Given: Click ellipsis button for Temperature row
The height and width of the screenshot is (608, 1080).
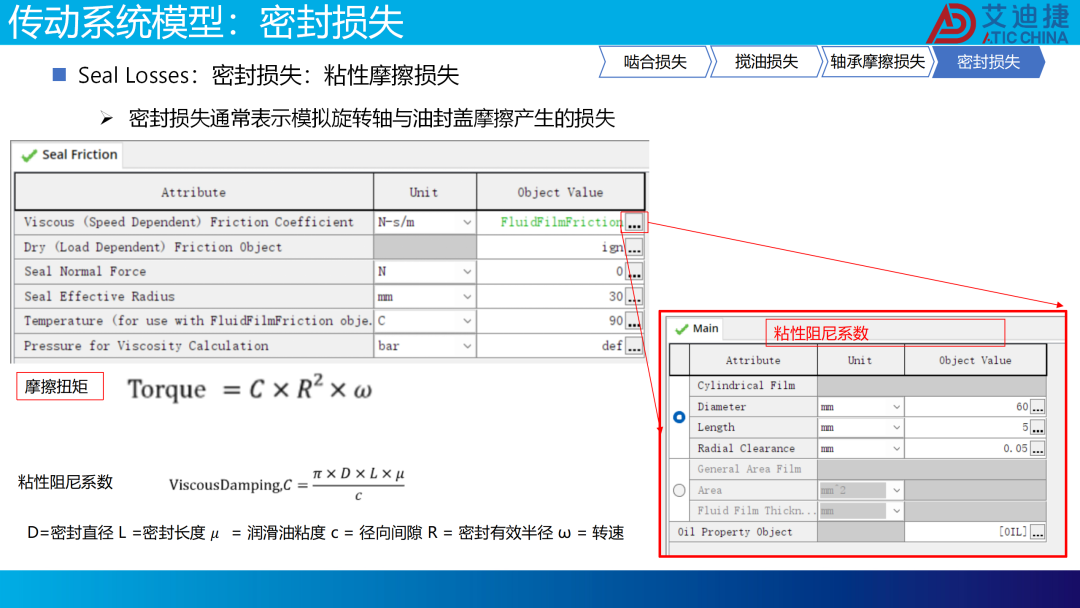Looking at the screenshot, I should point(634,322).
